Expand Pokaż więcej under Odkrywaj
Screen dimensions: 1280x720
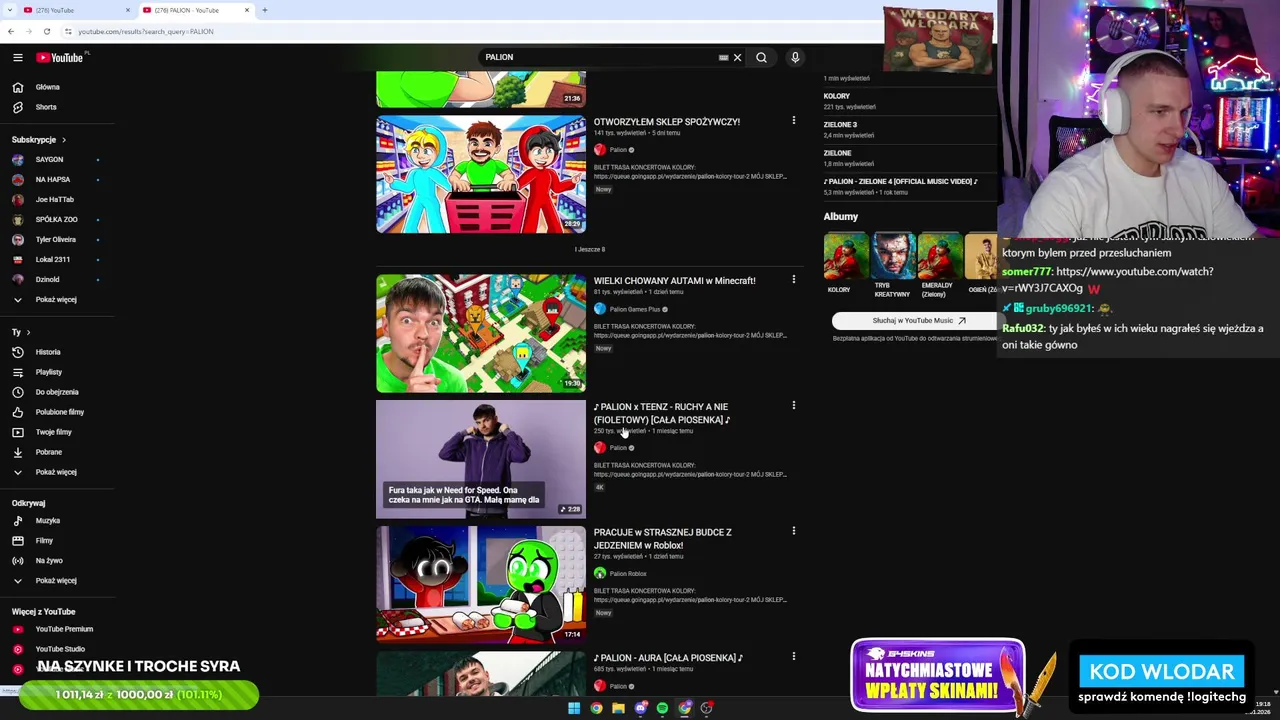pyautogui.click(x=56, y=581)
